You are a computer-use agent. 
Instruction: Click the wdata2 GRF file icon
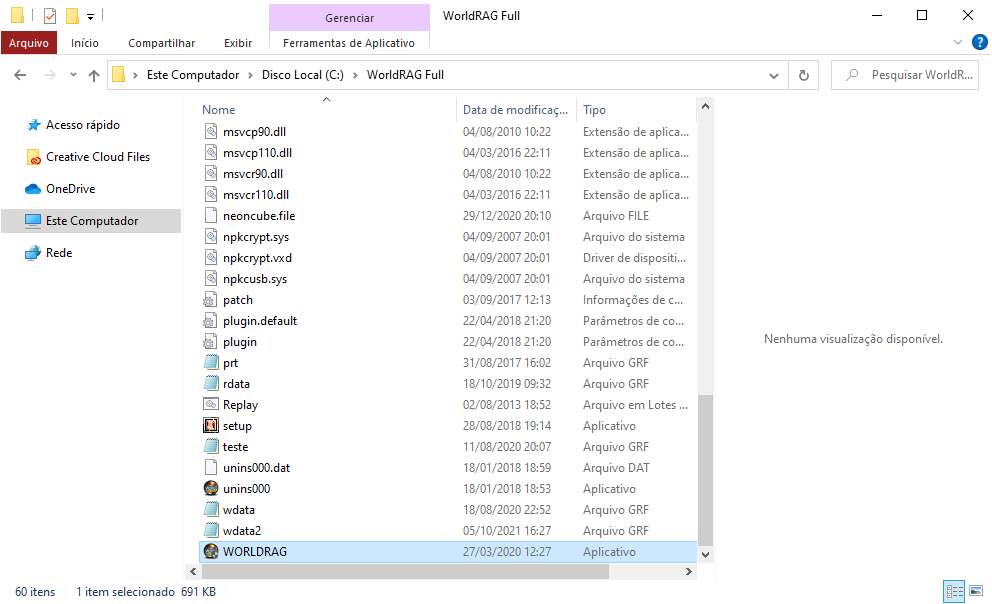(x=211, y=530)
